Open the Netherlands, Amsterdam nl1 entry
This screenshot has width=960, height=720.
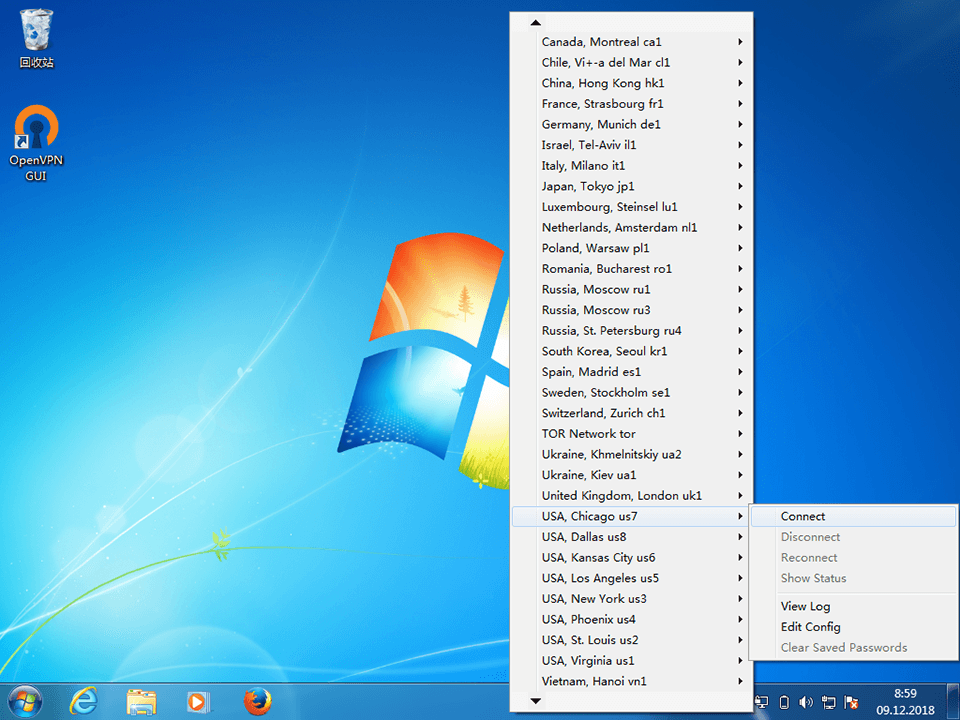tap(631, 227)
